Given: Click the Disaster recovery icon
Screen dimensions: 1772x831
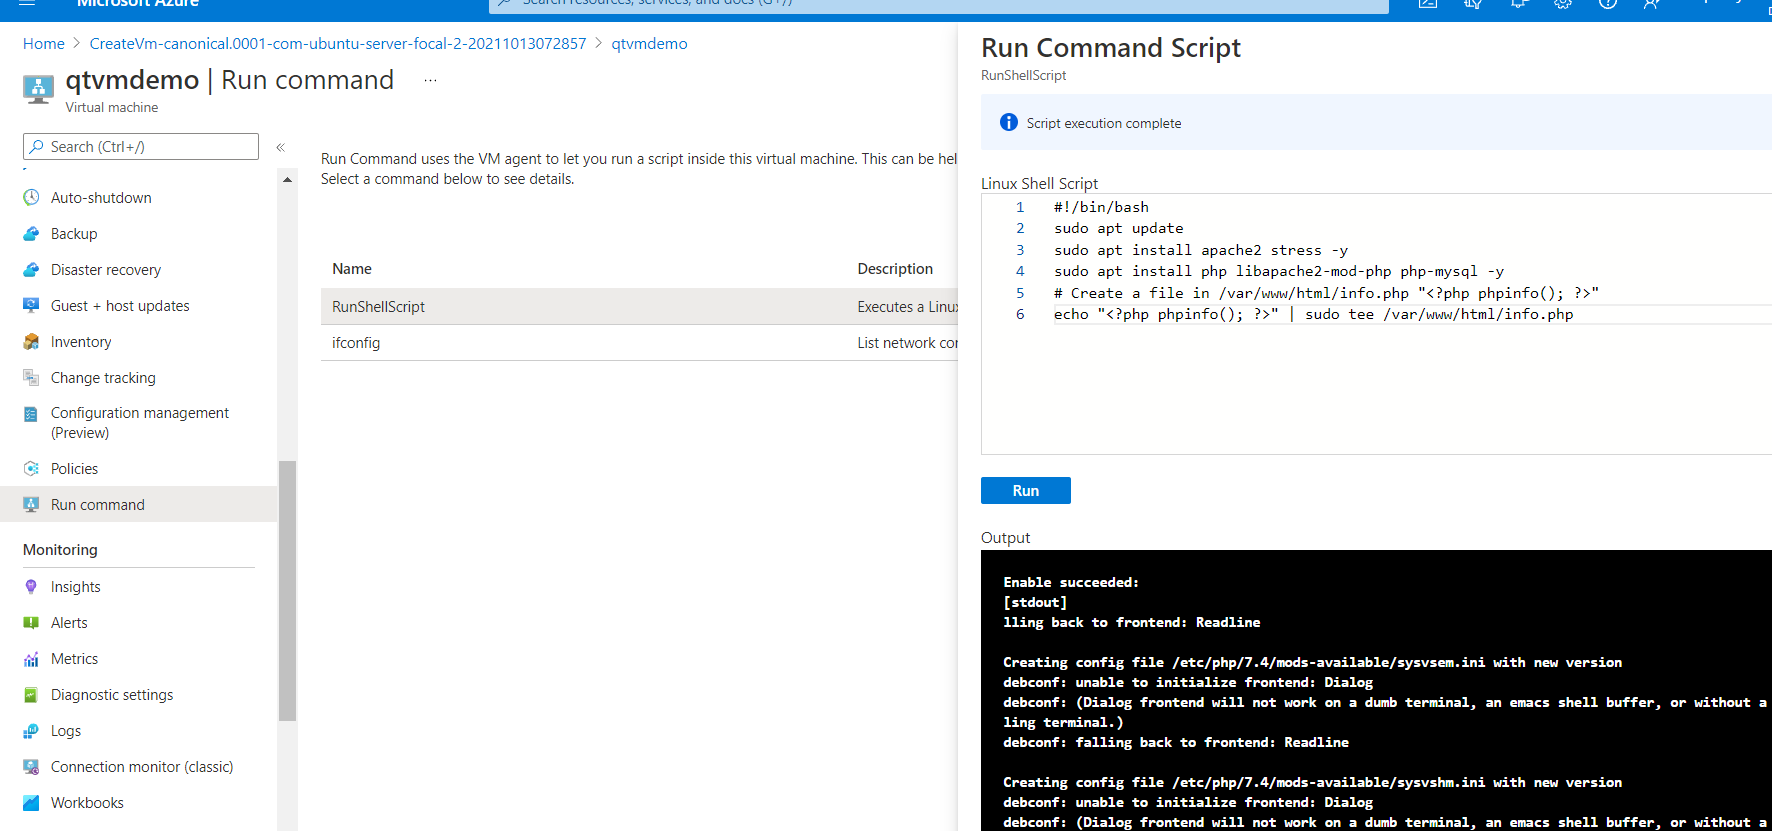Looking at the screenshot, I should click(31, 269).
